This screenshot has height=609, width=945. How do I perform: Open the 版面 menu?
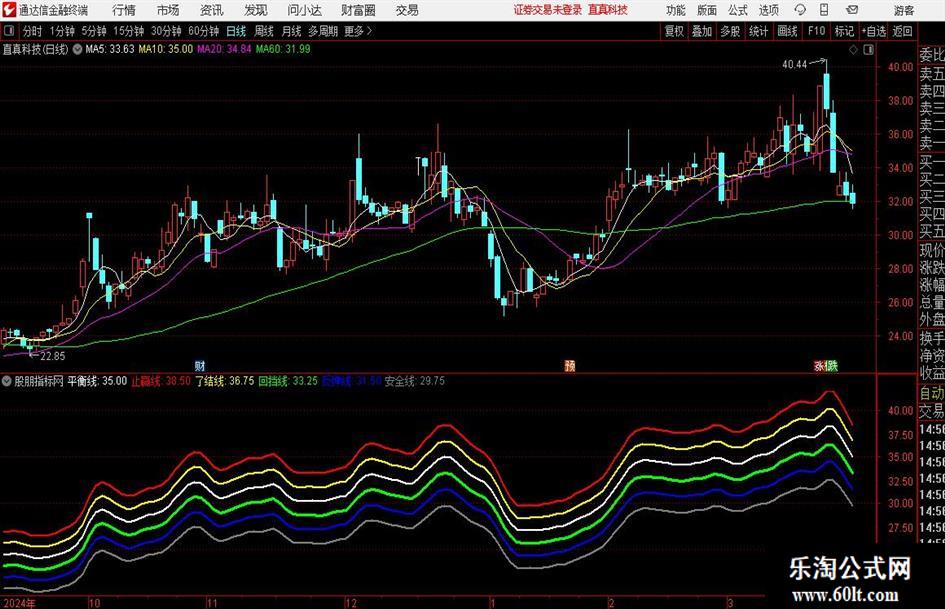(x=707, y=10)
